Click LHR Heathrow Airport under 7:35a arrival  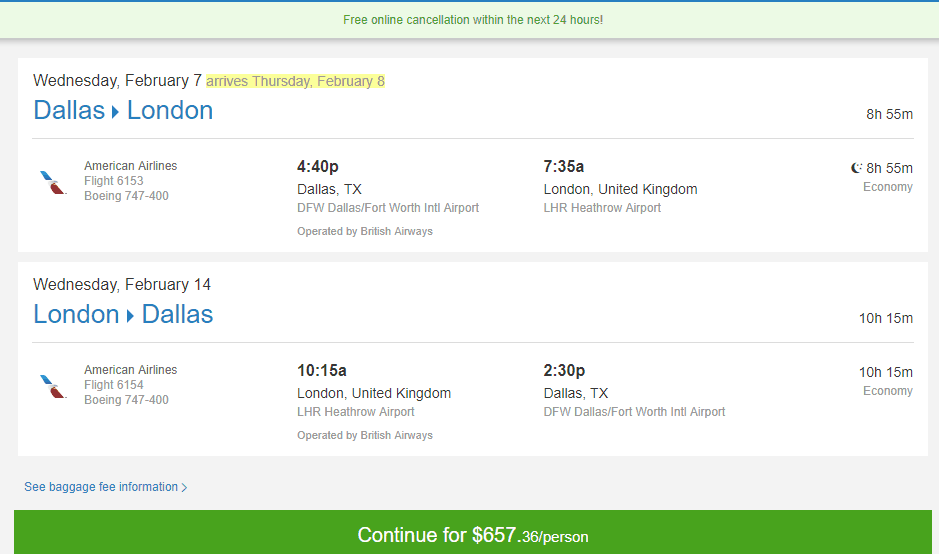(x=602, y=208)
